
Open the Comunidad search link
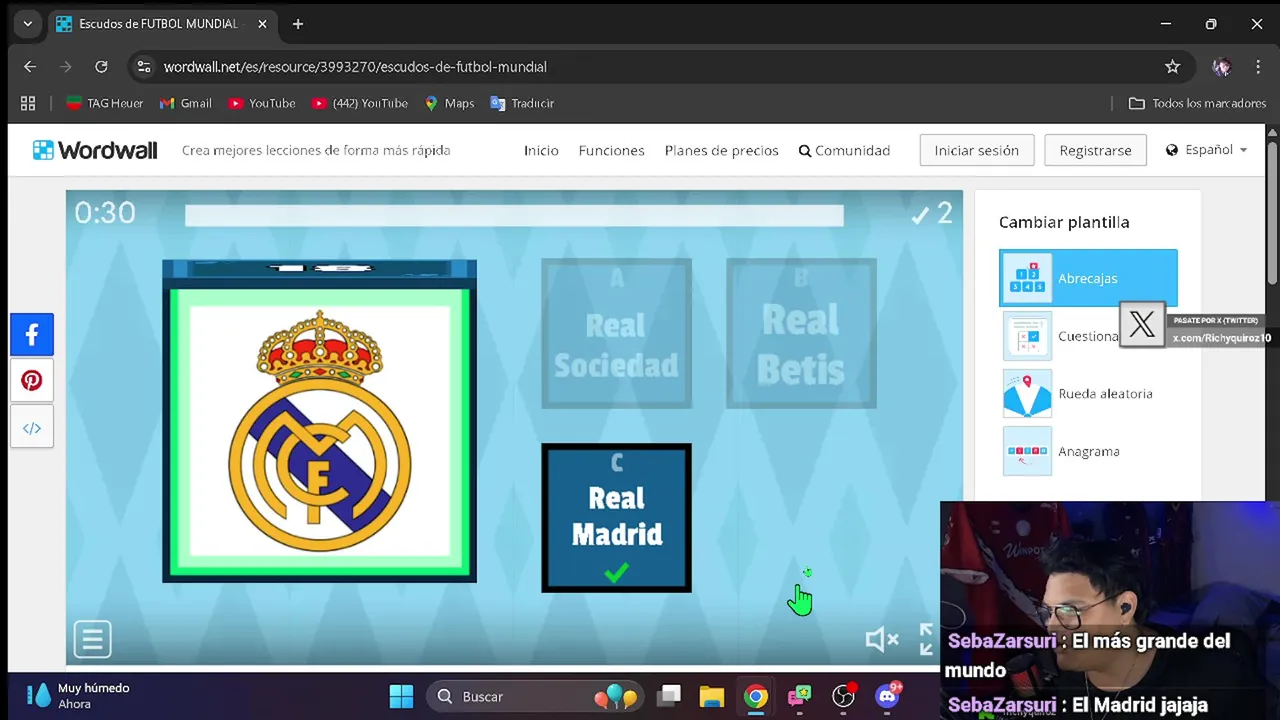tap(844, 150)
